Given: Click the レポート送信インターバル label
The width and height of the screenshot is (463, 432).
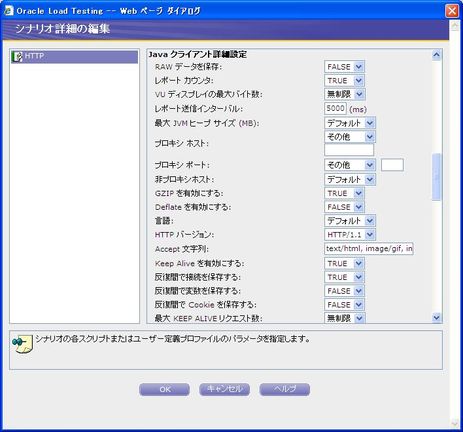Looking at the screenshot, I should [199, 109].
